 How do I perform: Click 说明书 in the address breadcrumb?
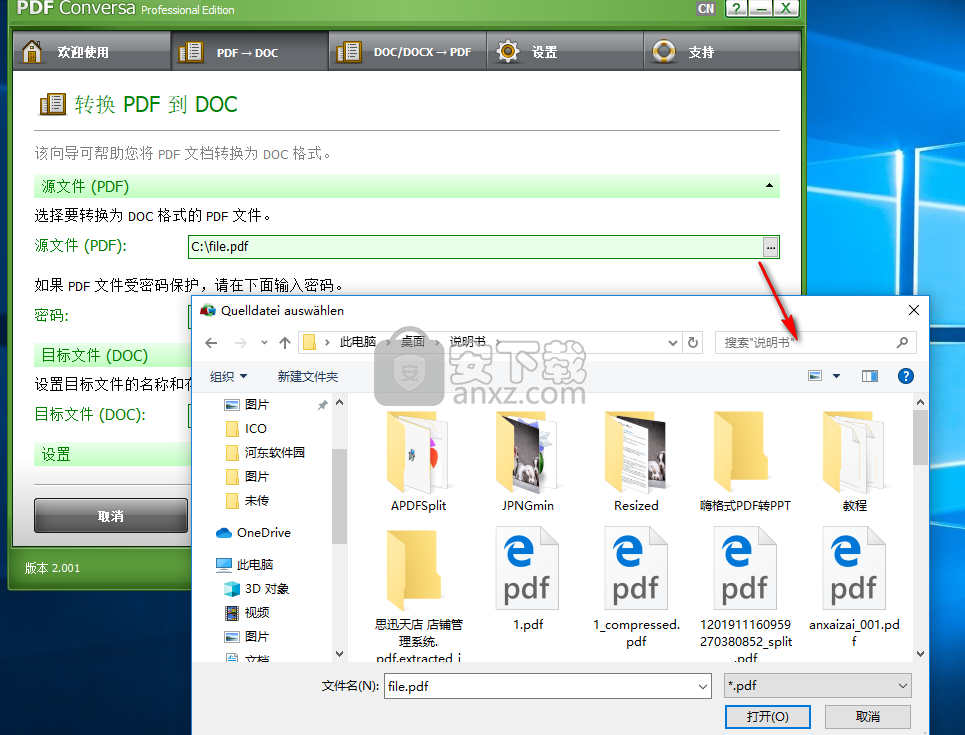467,342
